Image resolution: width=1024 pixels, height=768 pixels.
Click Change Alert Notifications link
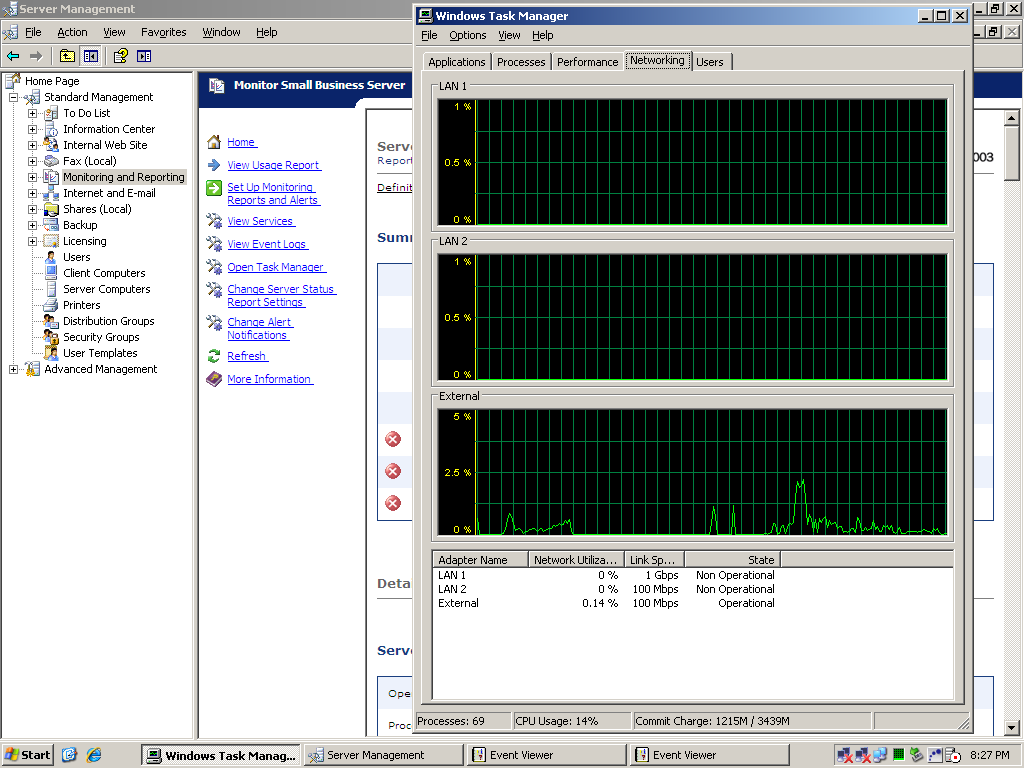tap(260, 328)
